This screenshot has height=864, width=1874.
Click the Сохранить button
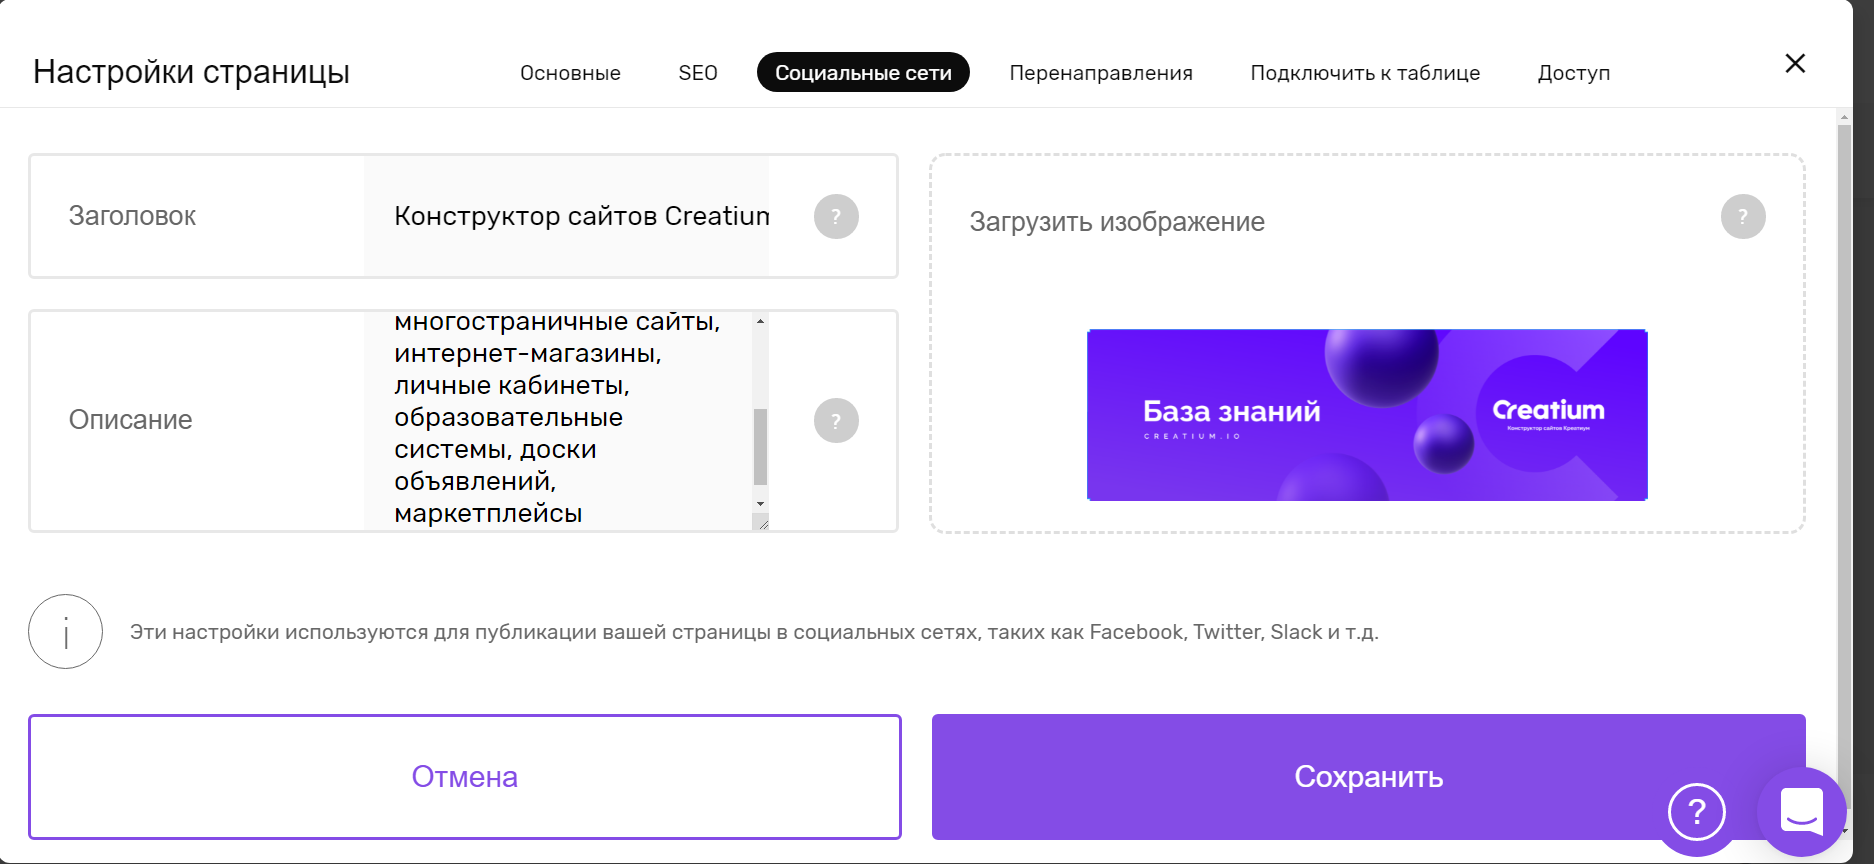(x=1368, y=777)
